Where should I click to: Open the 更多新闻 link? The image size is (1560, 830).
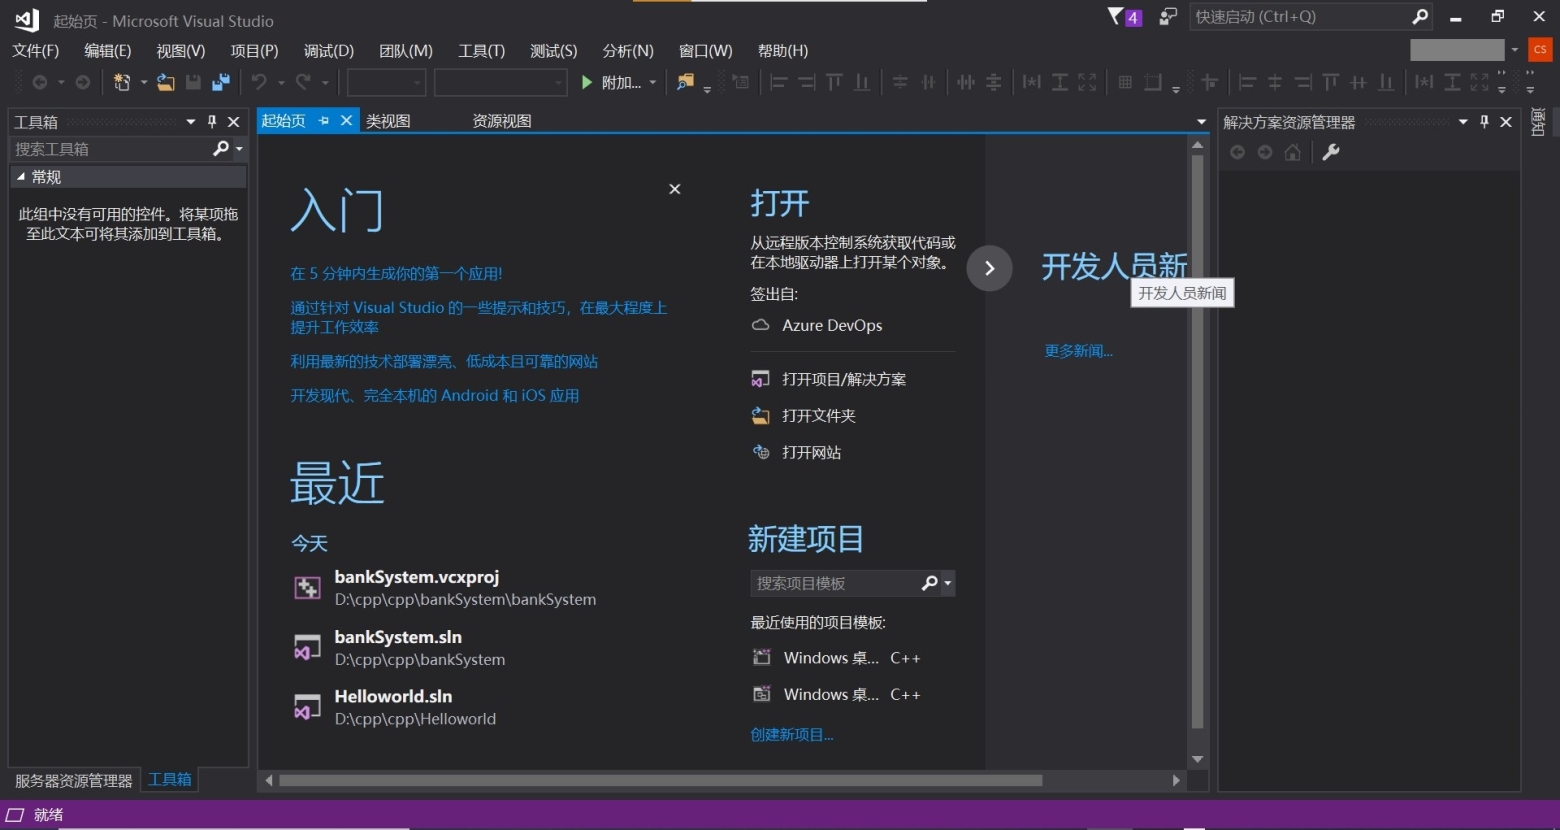click(x=1078, y=351)
